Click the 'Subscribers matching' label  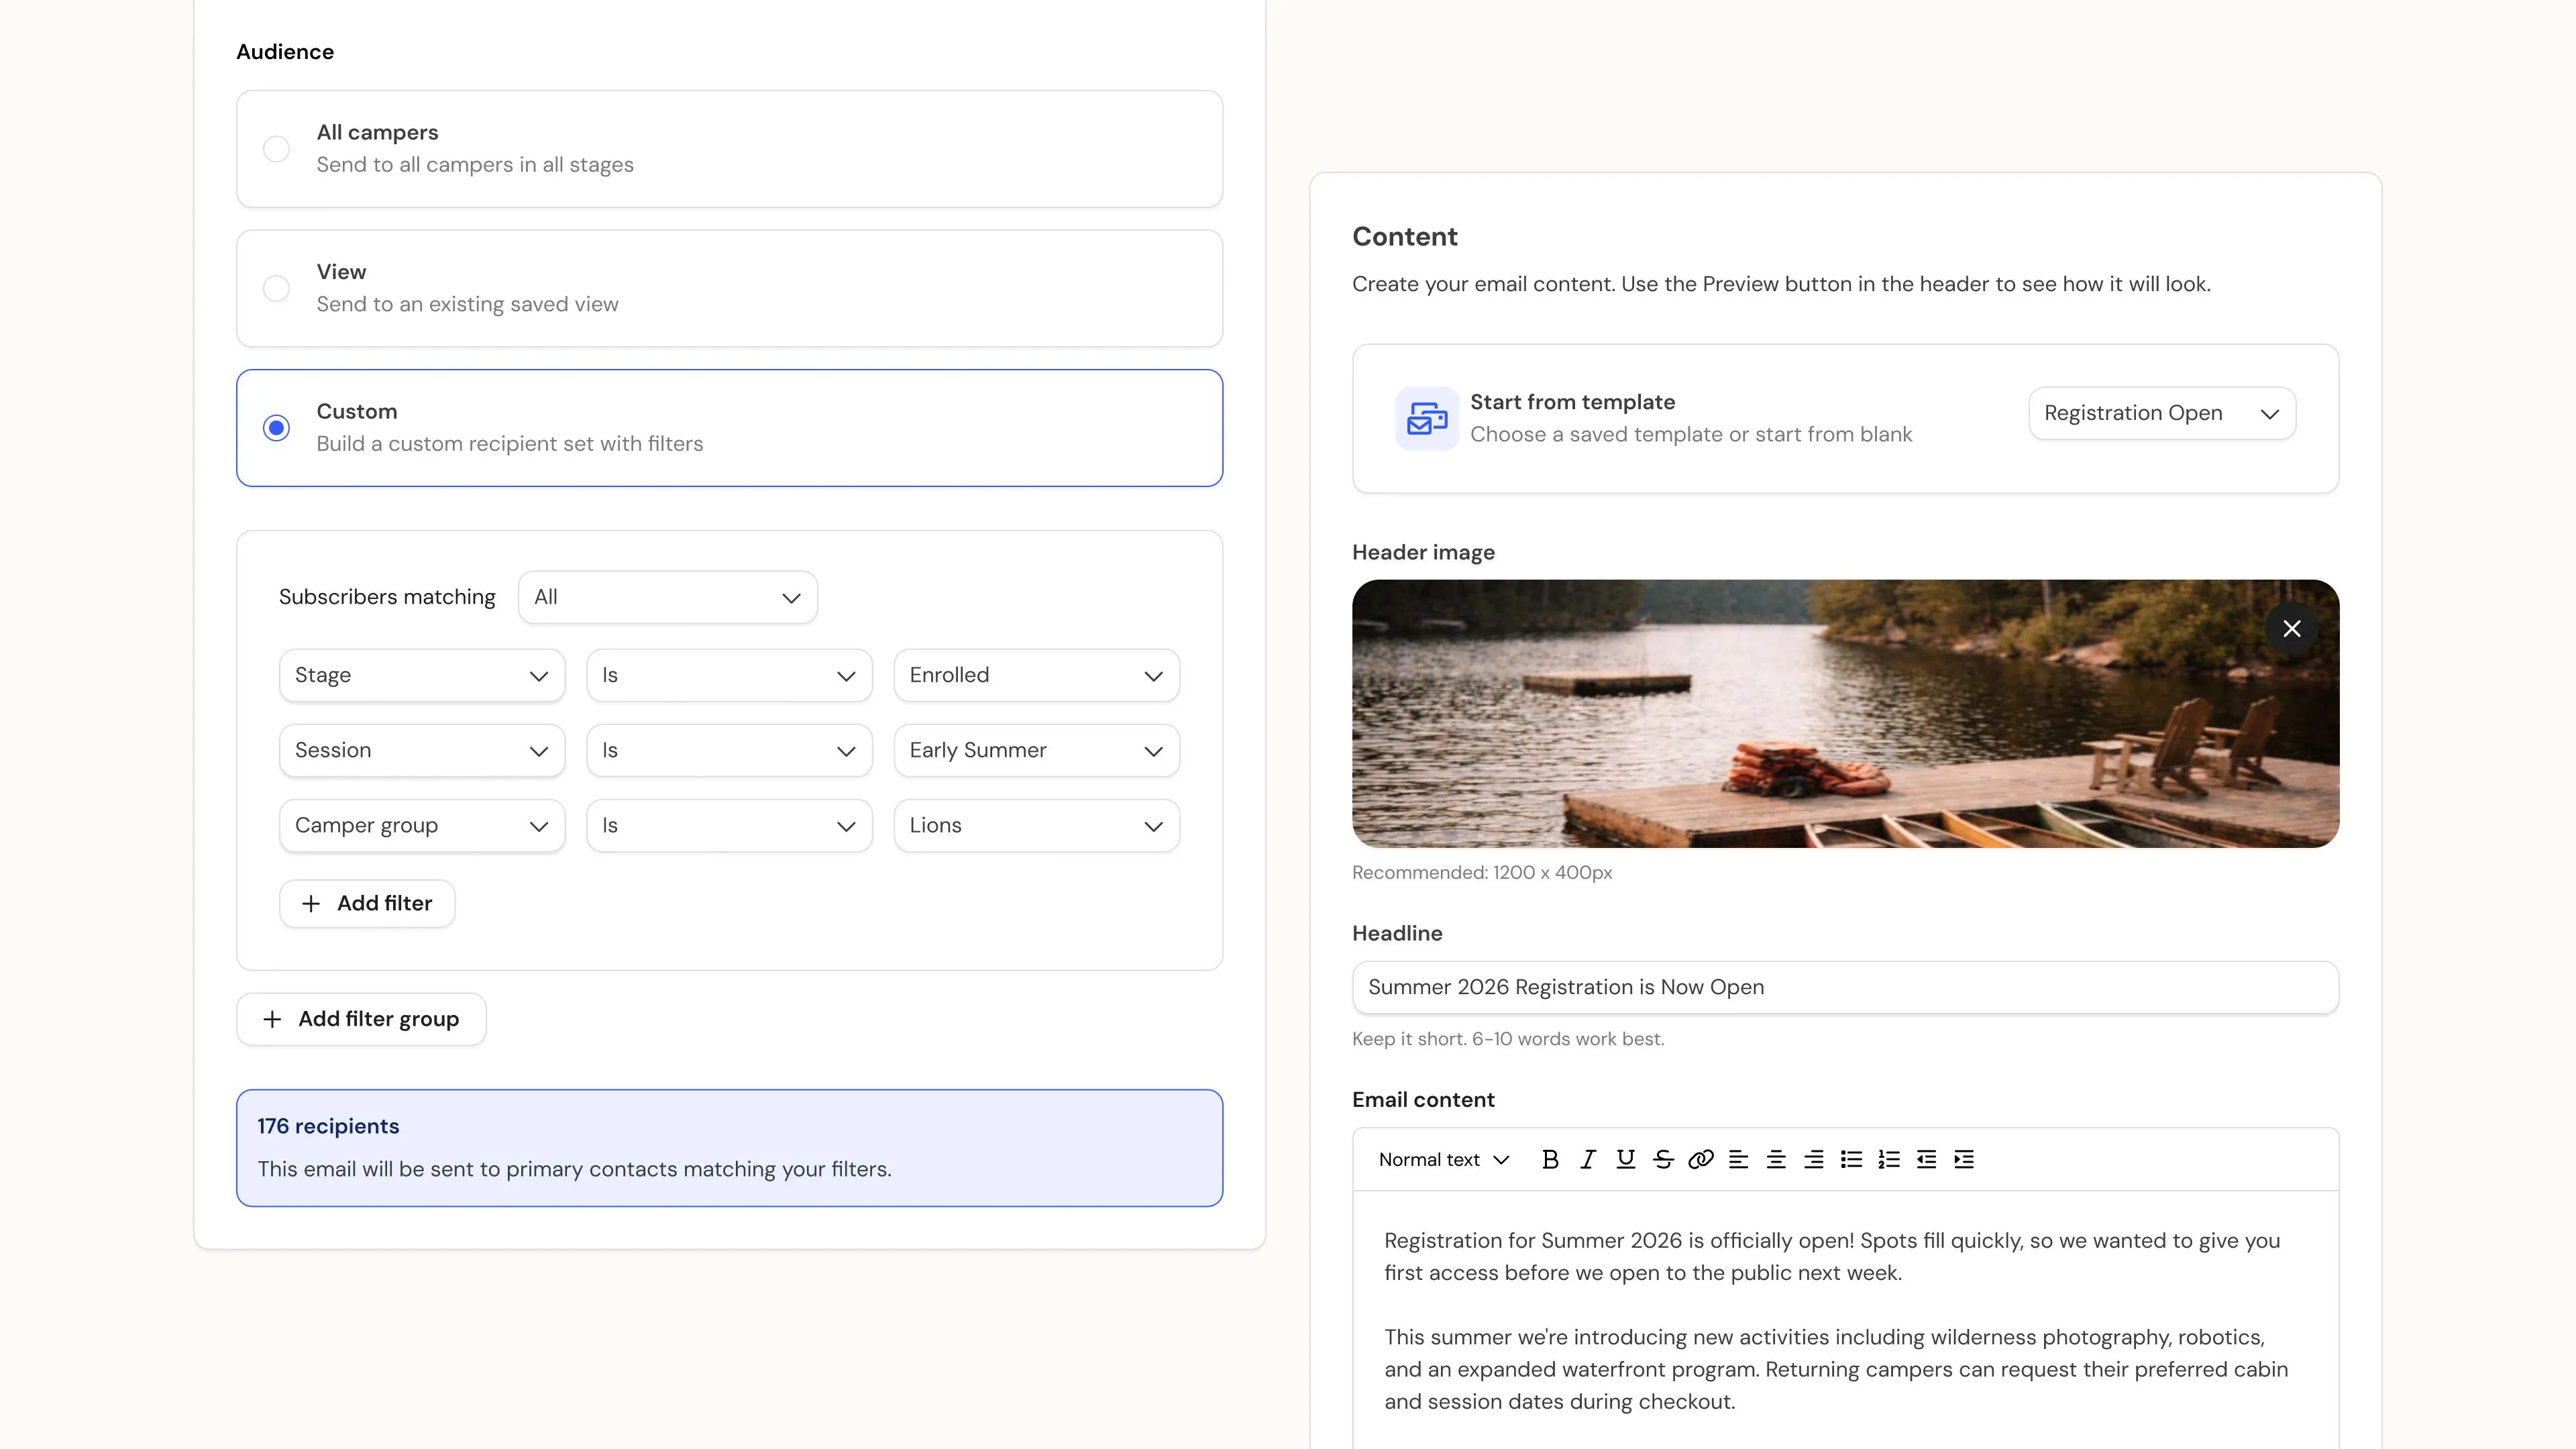pos(387,597)
